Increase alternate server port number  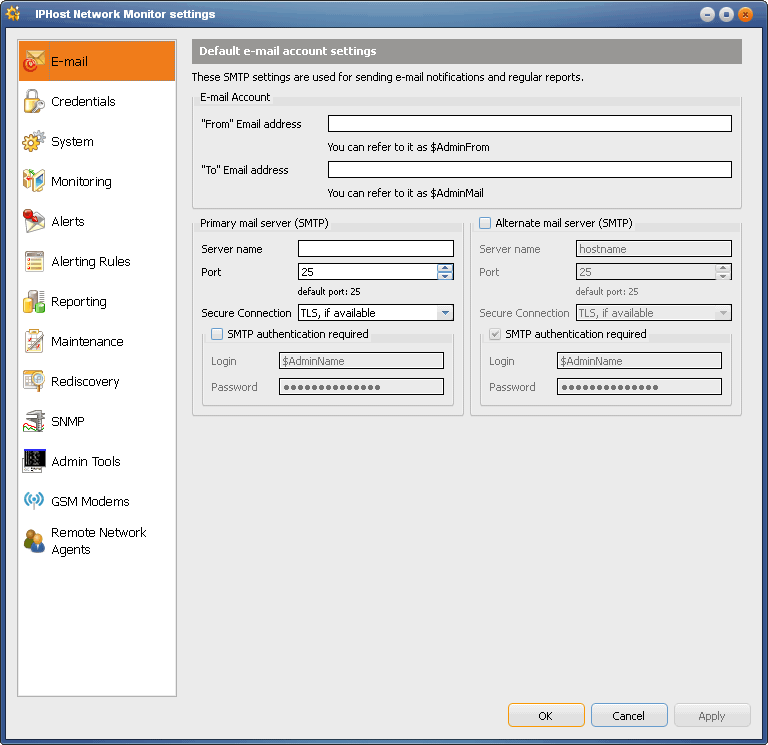[723, 268]
